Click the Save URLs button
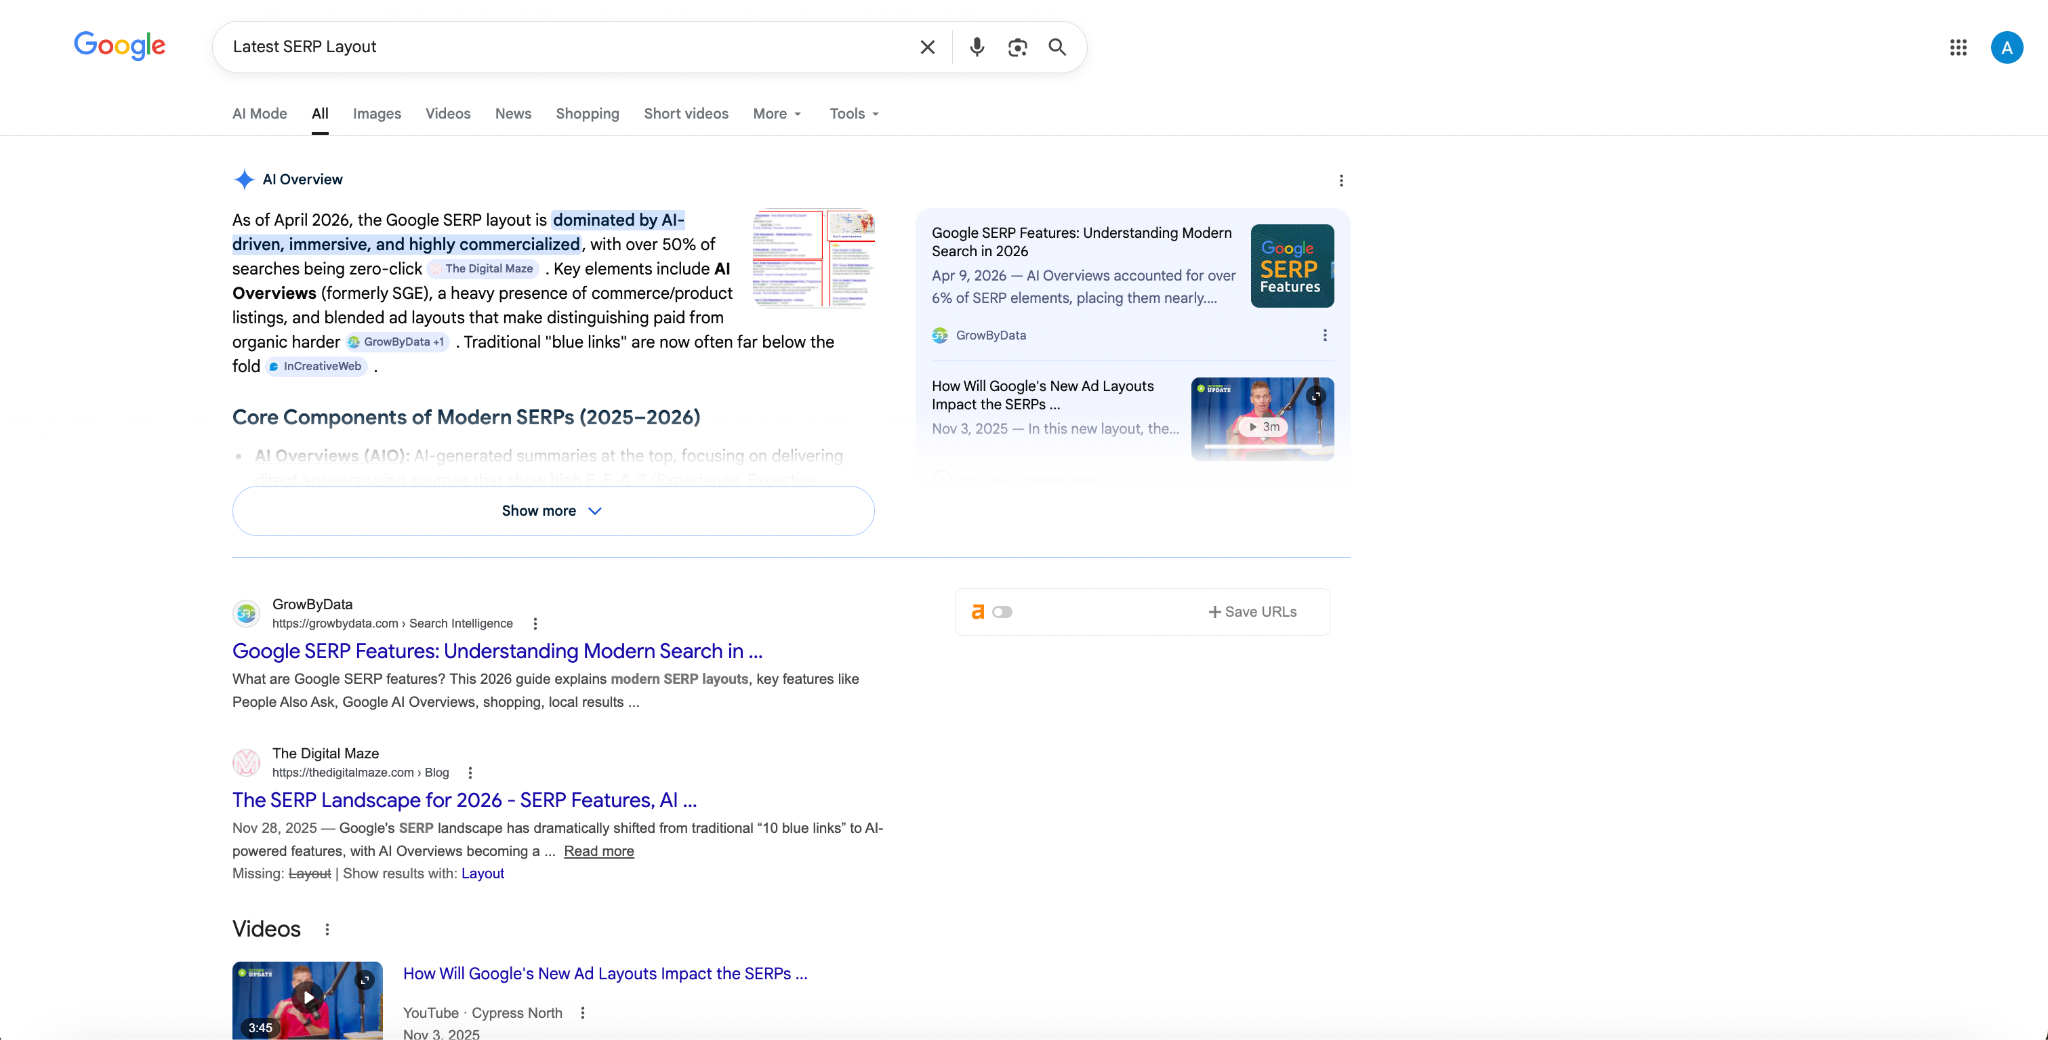 [x=1252, y=611]
